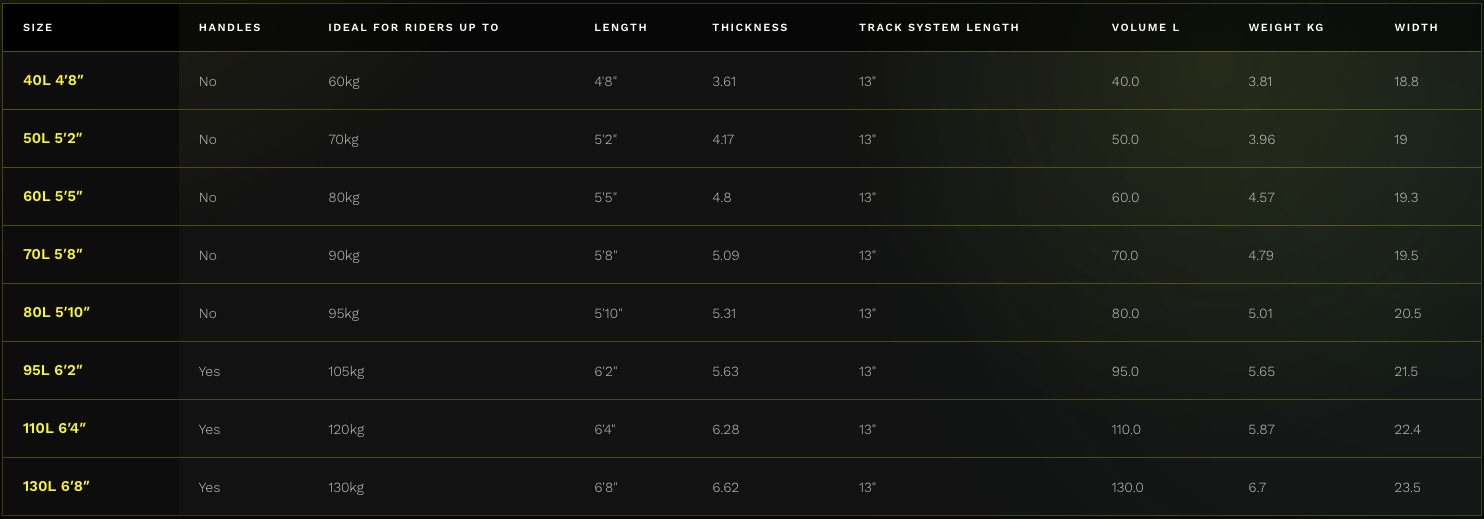Click the THICKNESS column header
This screenshot has height=519, width=1484.
750,28
